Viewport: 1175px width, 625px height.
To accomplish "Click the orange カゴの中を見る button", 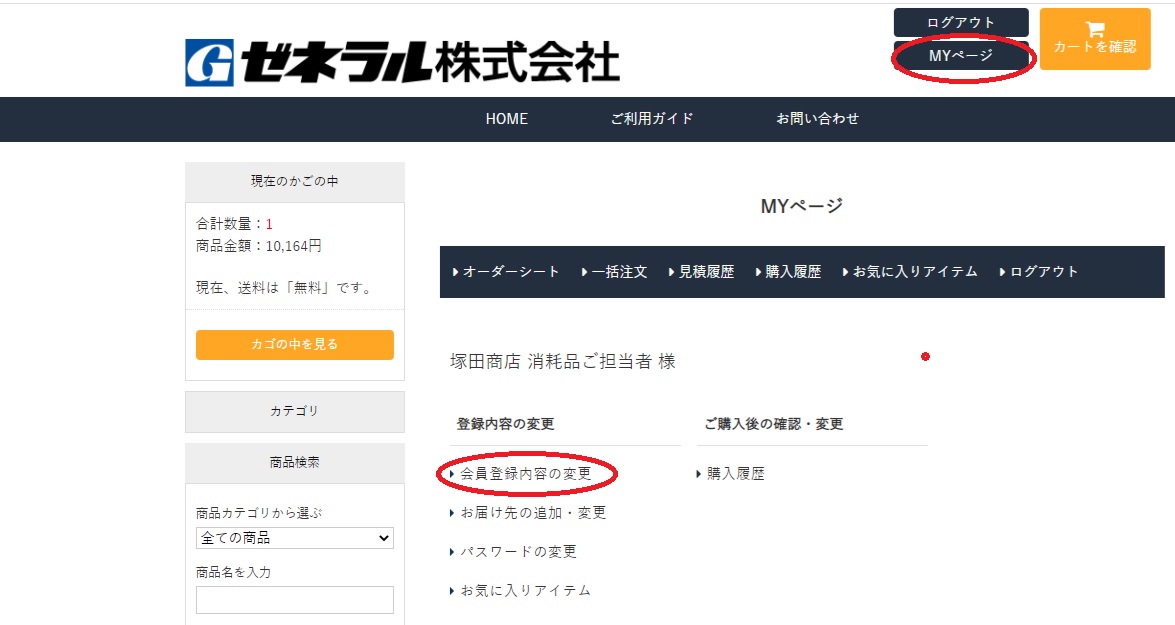I will [x=294, y=344].
